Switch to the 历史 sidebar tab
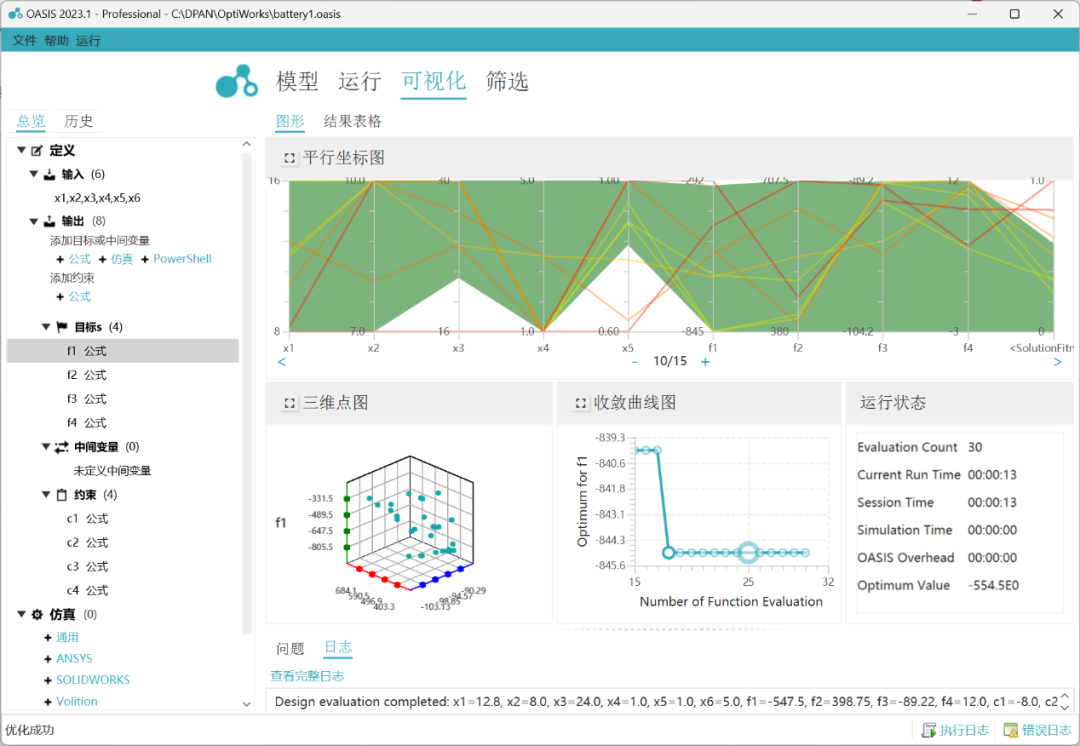 coord(79,121)
